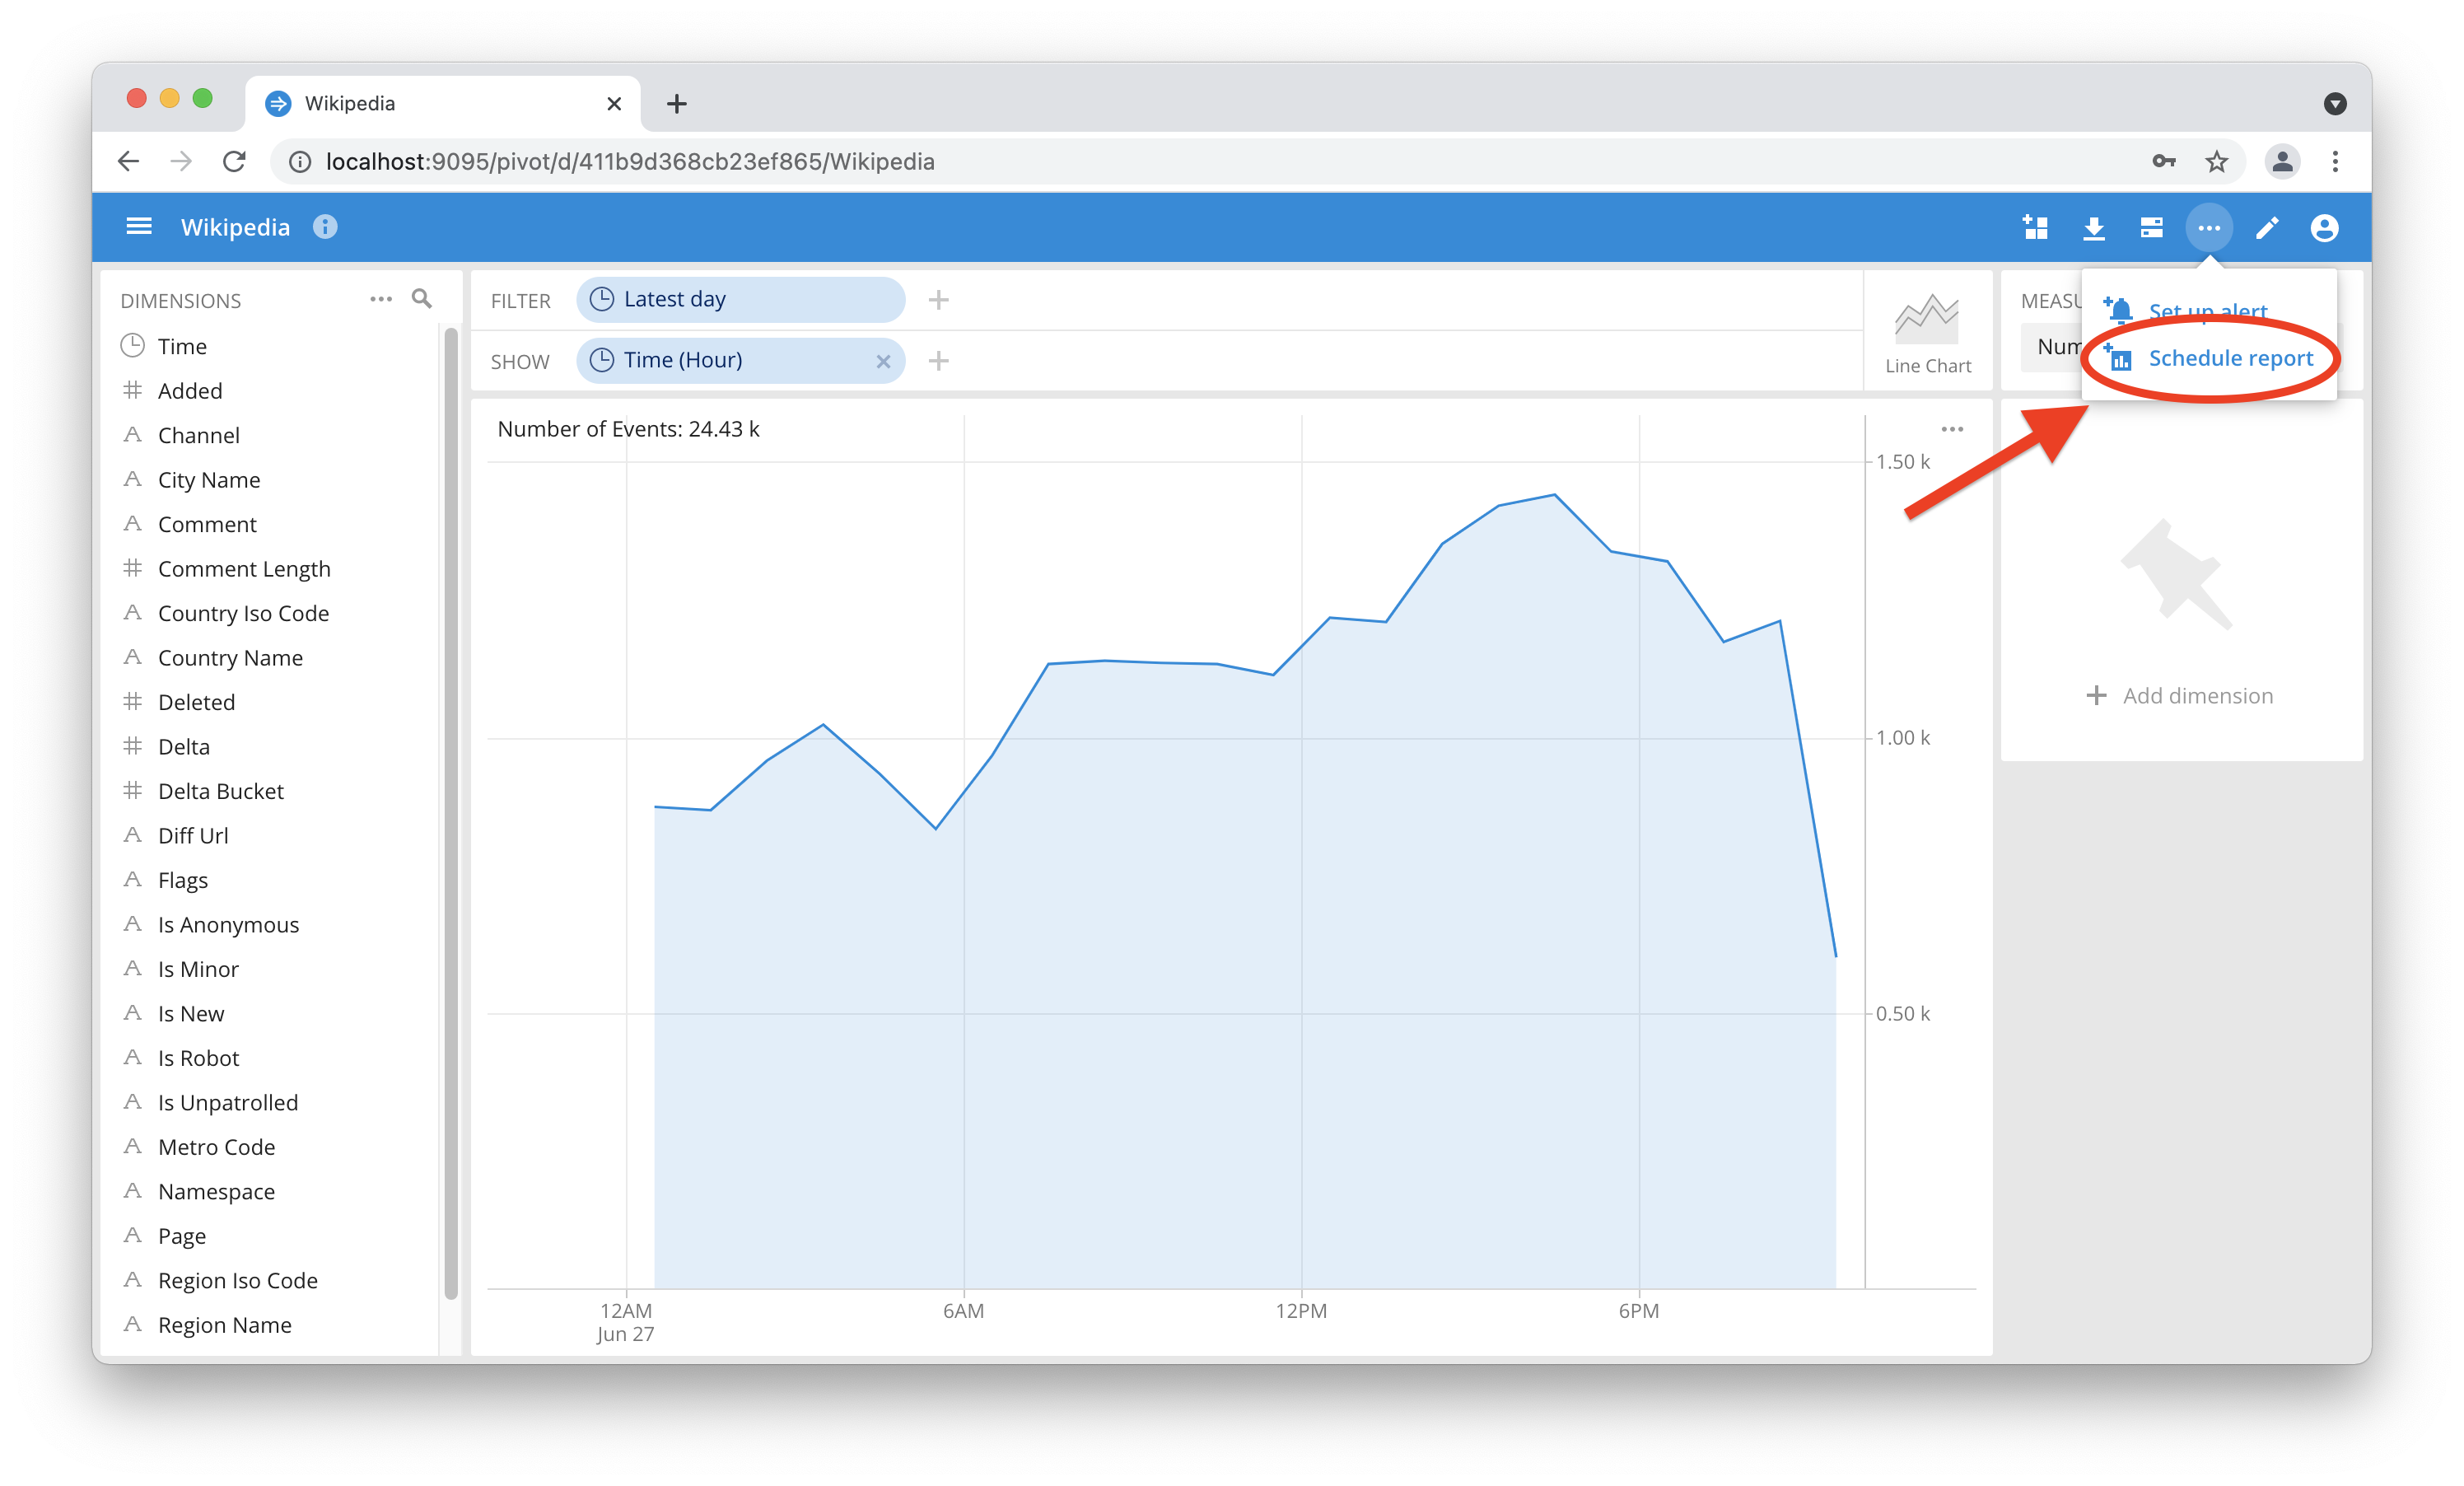This screenshot has height=1486, width=2464.
Task: Open the hamburger menu beside Wikipedia title
Action: [x=138, y=226]
